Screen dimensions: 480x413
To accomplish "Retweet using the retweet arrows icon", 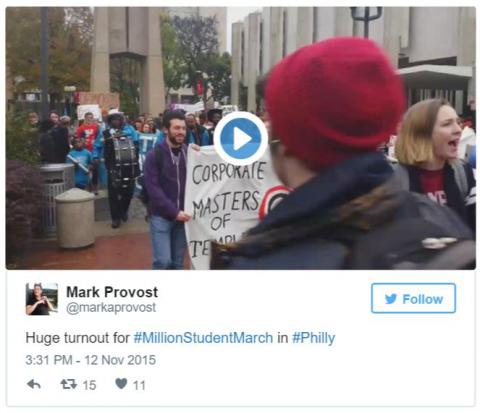I will pyautogui.click(x=68, y=384).
